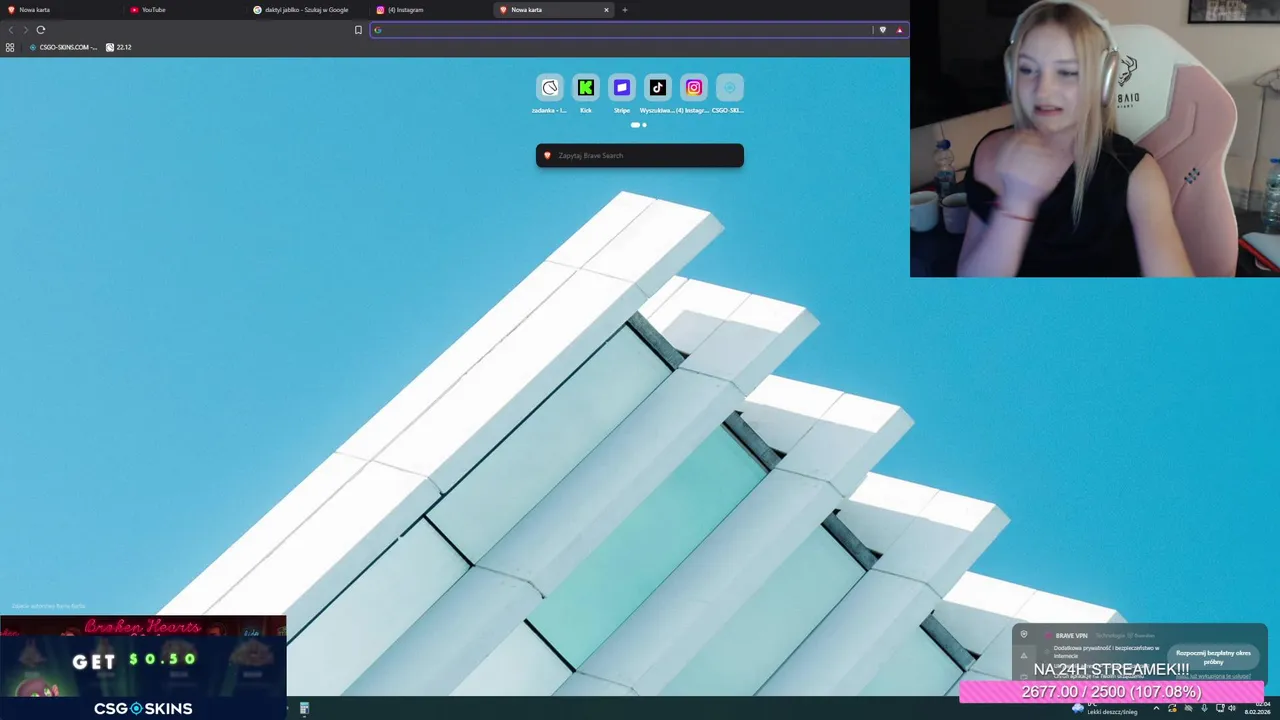Screen dimensions: 1280x720
Task: Click the CSGO Skins Get $0.50 banner
Action: point(143,667)
